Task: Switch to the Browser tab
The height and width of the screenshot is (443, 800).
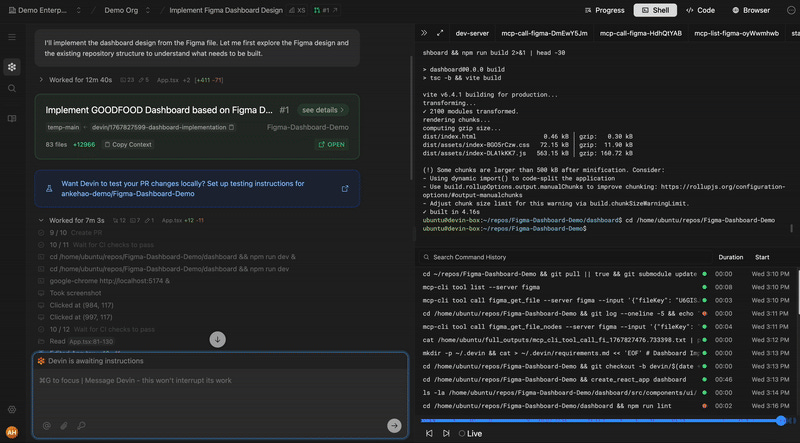Action: pos(751,10)
